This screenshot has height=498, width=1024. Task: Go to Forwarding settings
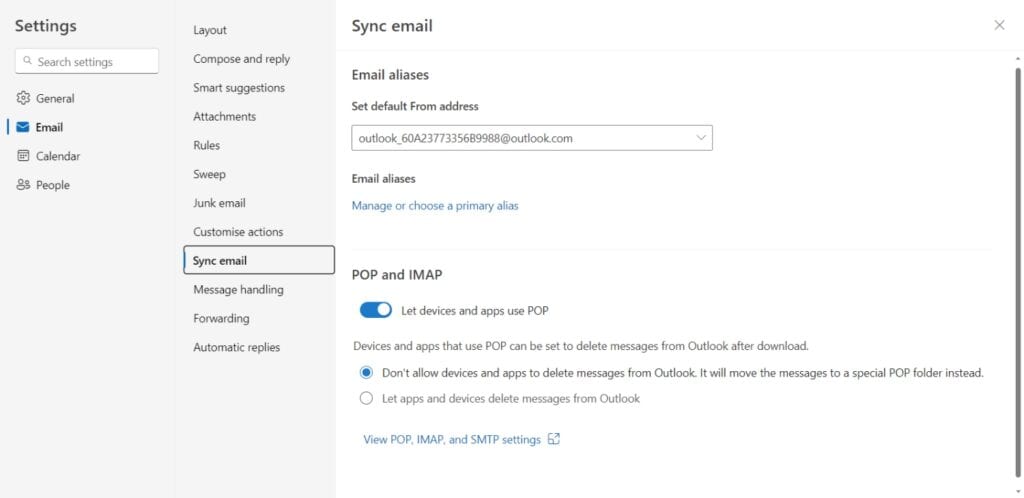(221, 318)
